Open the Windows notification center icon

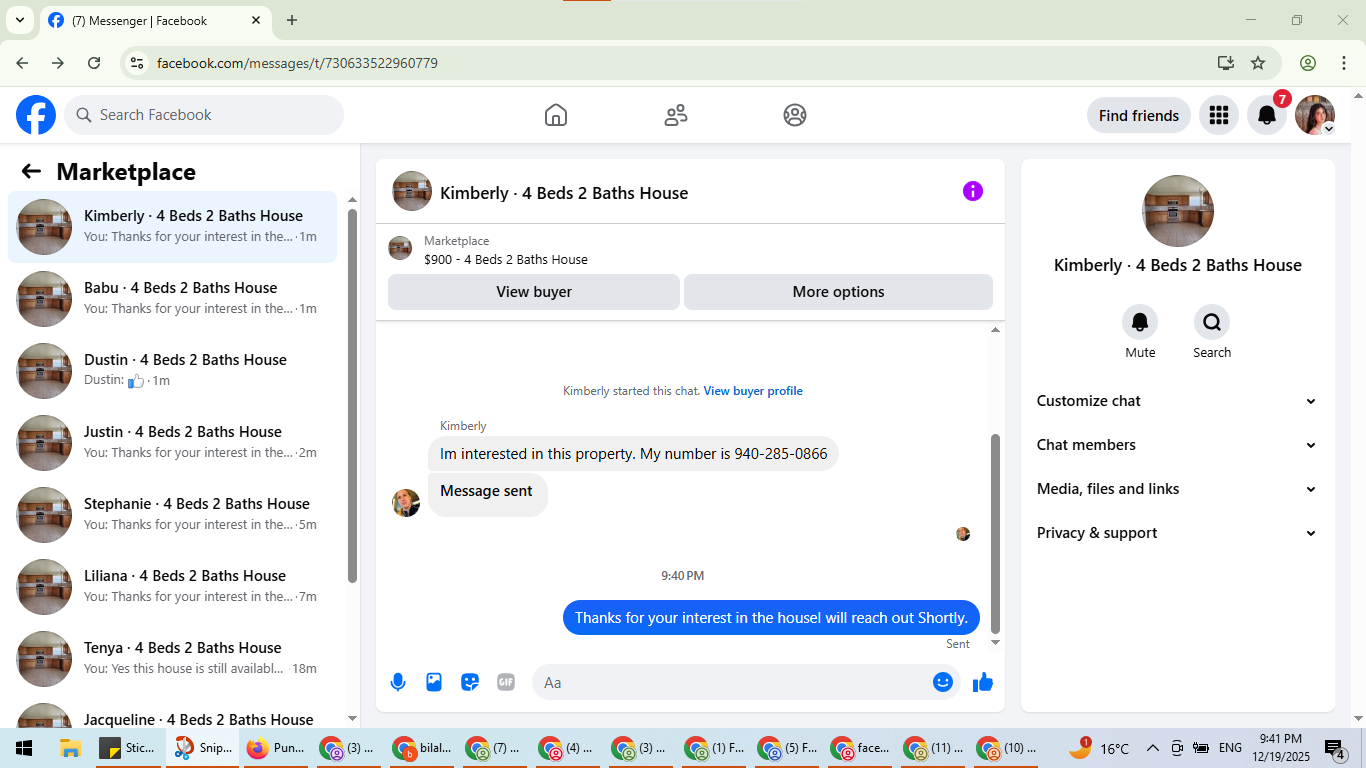[1335, 748]
